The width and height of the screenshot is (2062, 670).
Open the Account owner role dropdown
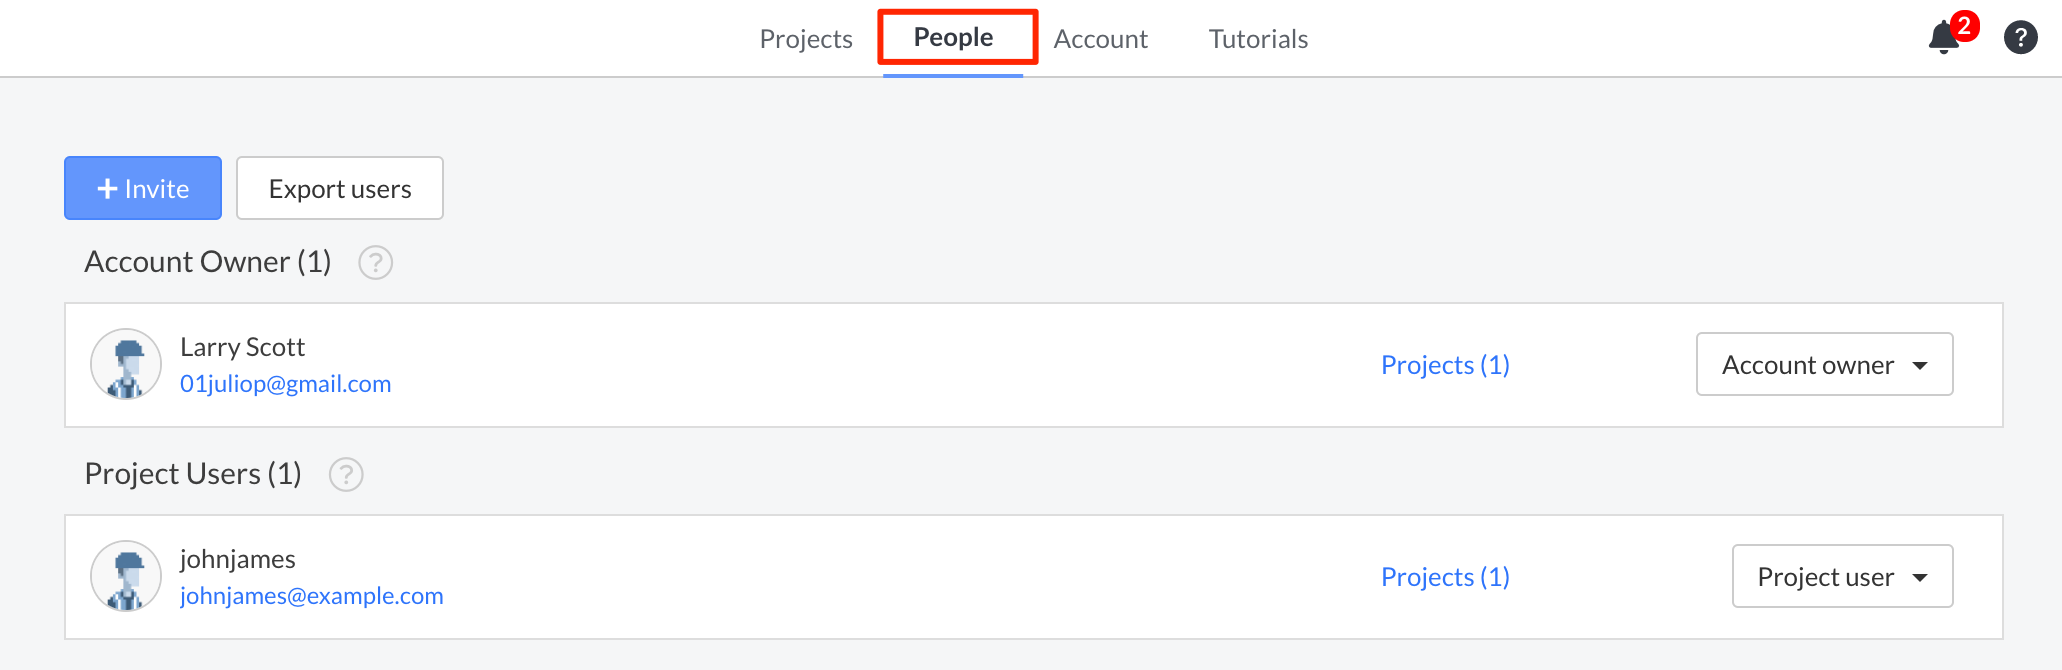click(1823, 365)
